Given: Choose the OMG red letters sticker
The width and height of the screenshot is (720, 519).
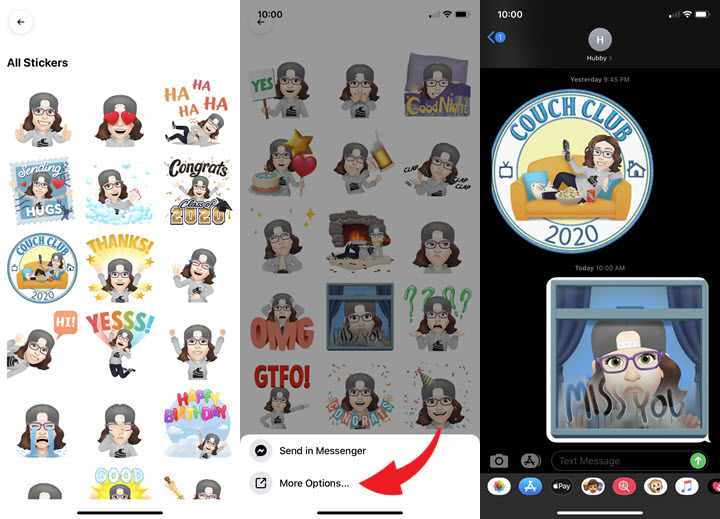Looking at the screenshot, I should 282,322.
